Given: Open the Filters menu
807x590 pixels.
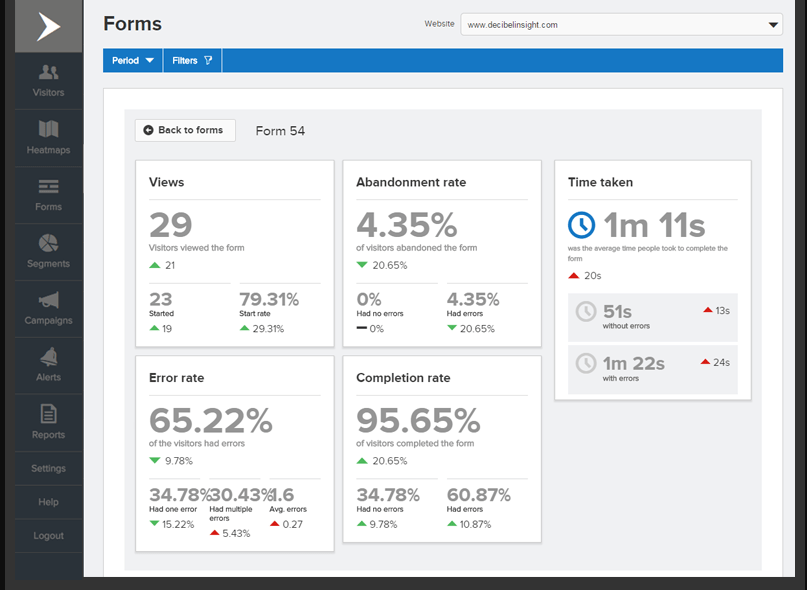Looking at the screenshot, I should tap(192, 61).
